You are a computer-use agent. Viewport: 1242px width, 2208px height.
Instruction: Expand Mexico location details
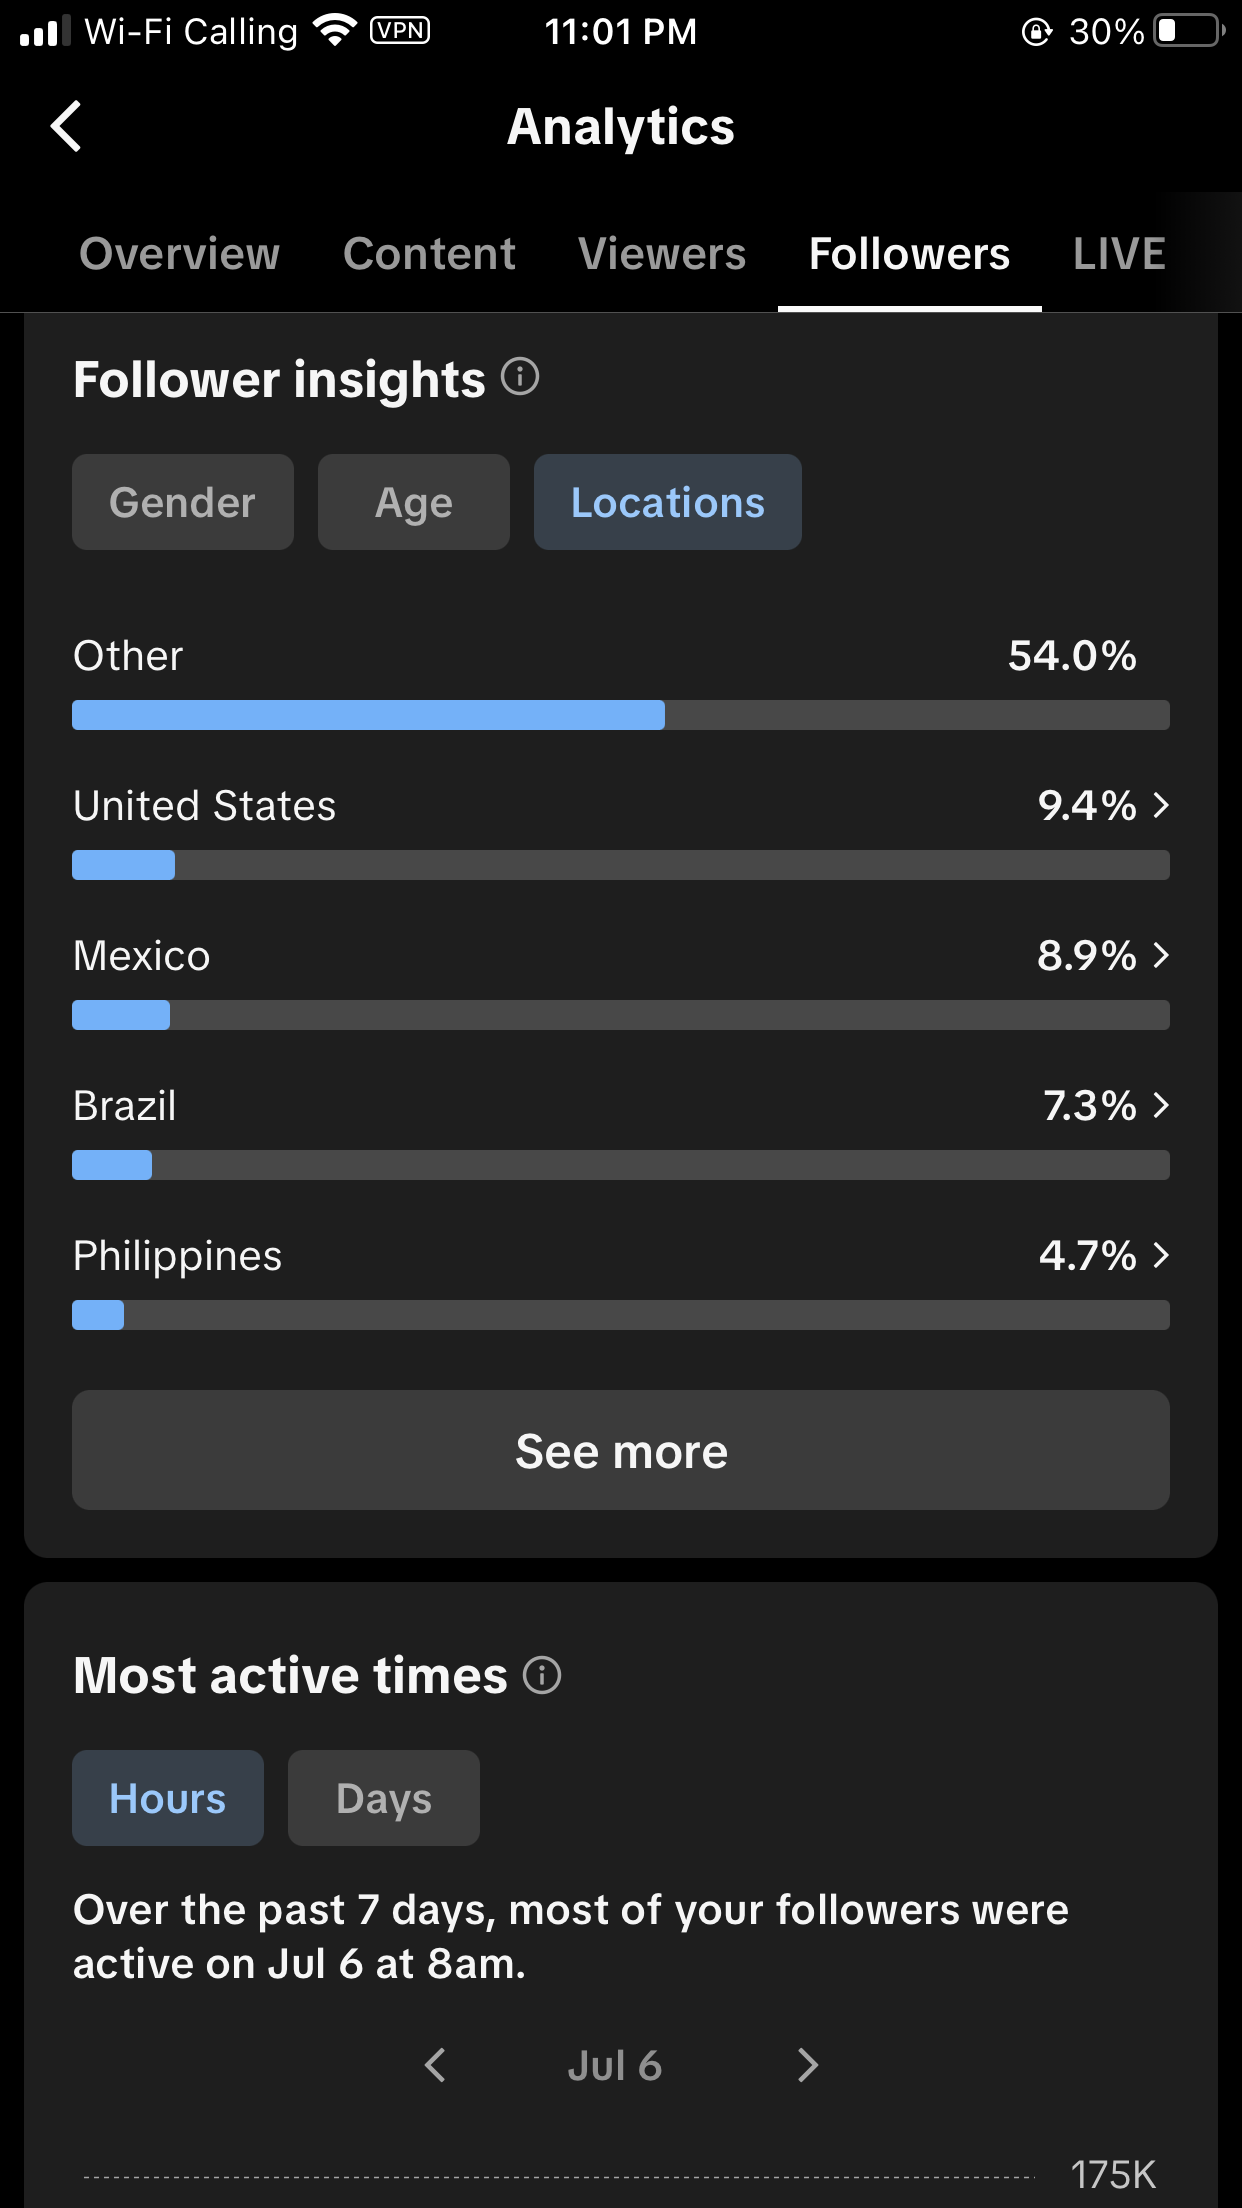click(x=1161, y=955)
